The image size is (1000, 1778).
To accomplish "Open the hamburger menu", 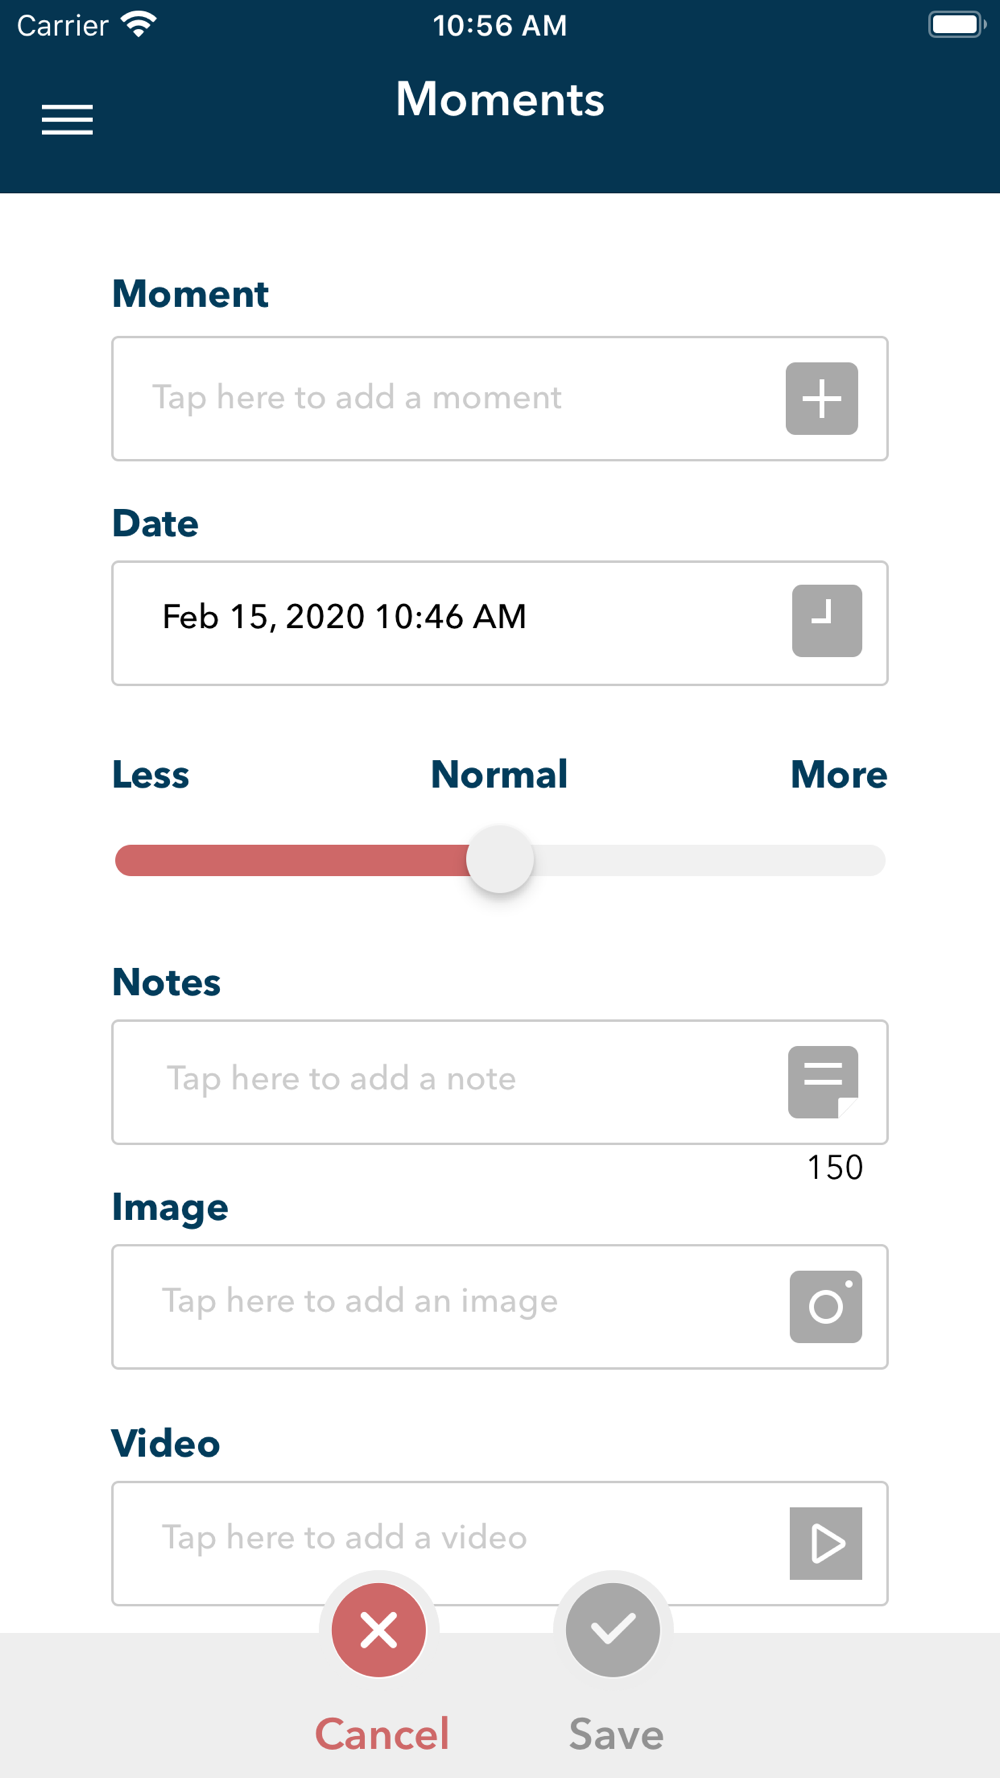I will pos(67,120).
